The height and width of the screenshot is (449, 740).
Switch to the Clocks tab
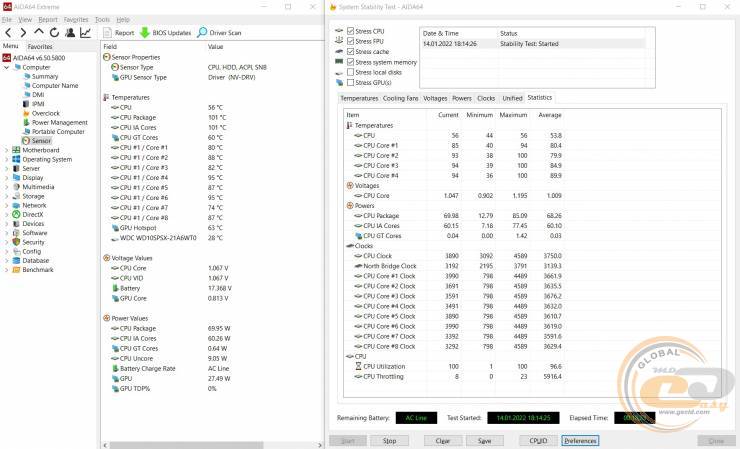(x=486, y=98)
